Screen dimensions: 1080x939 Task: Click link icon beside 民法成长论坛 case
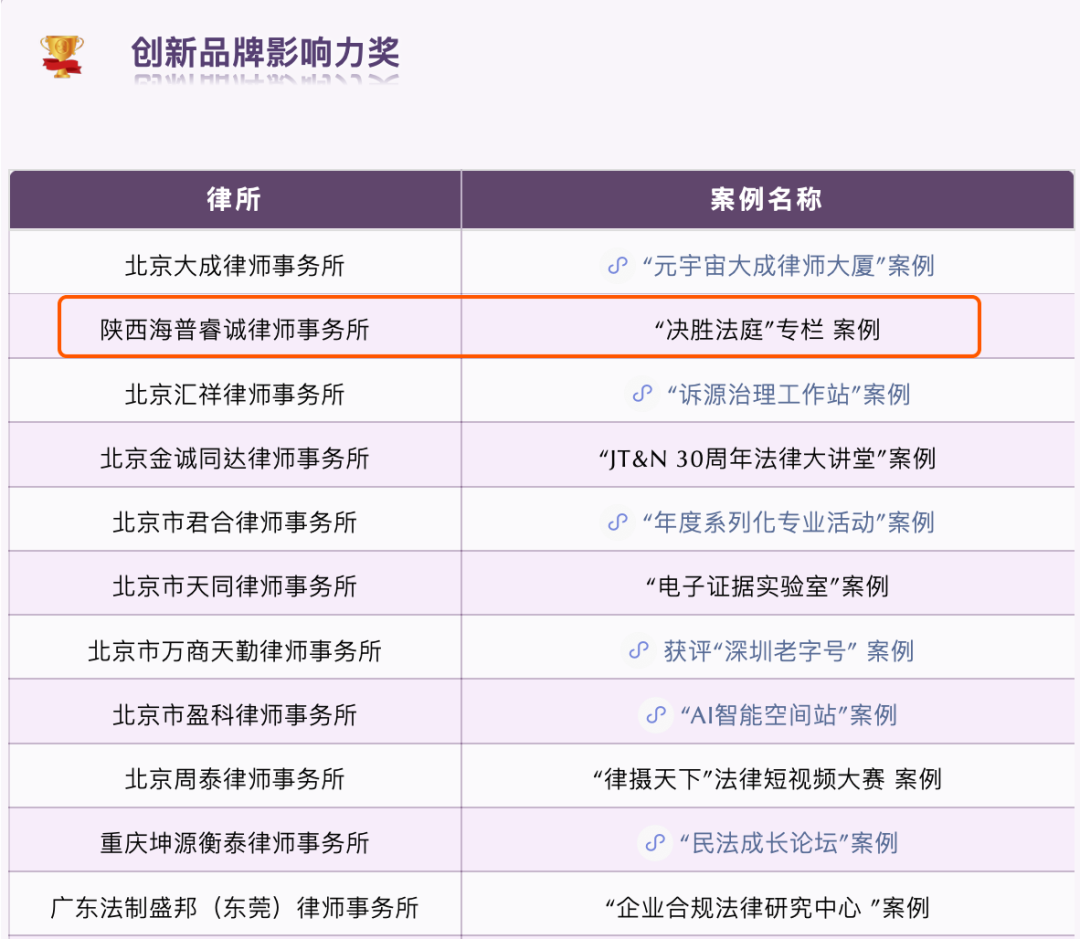point(655,843)
